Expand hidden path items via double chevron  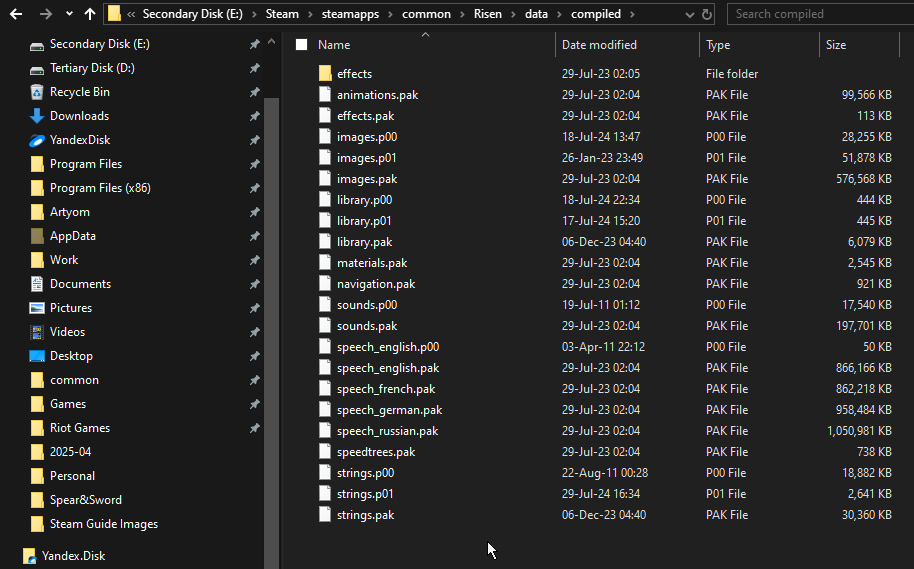(131, 14)
